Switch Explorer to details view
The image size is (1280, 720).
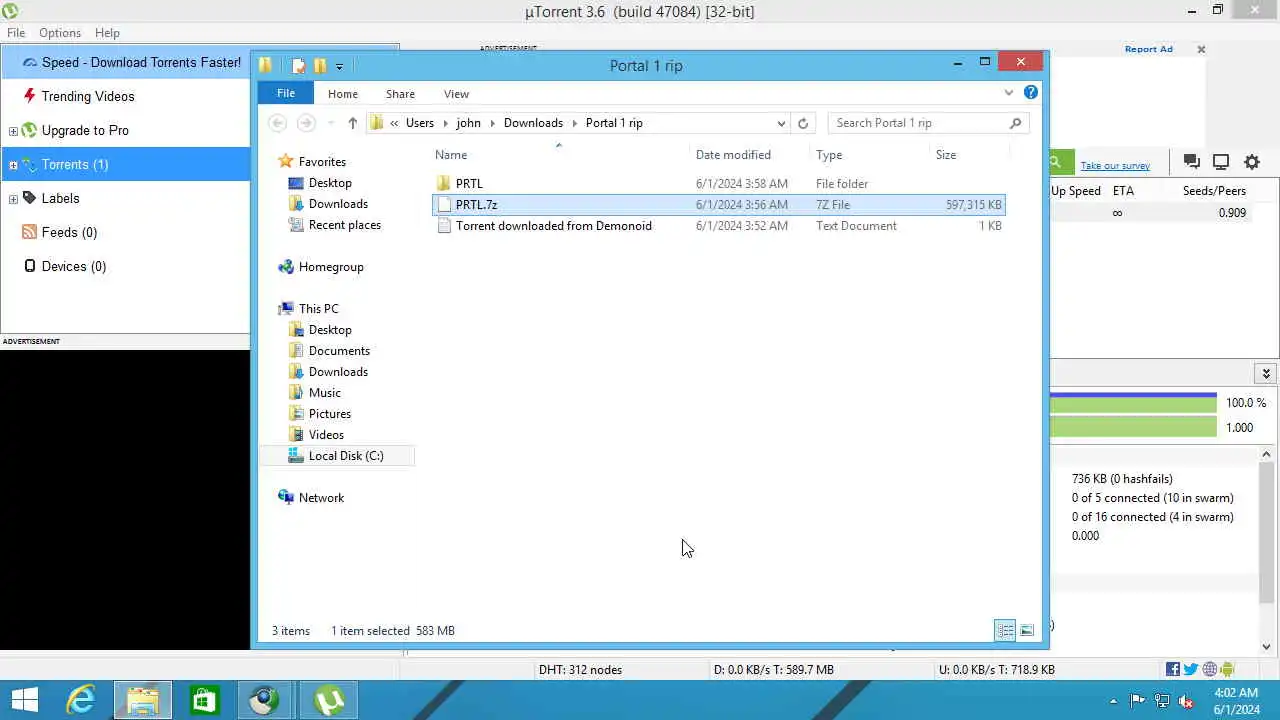click(x=1005, y=630)
